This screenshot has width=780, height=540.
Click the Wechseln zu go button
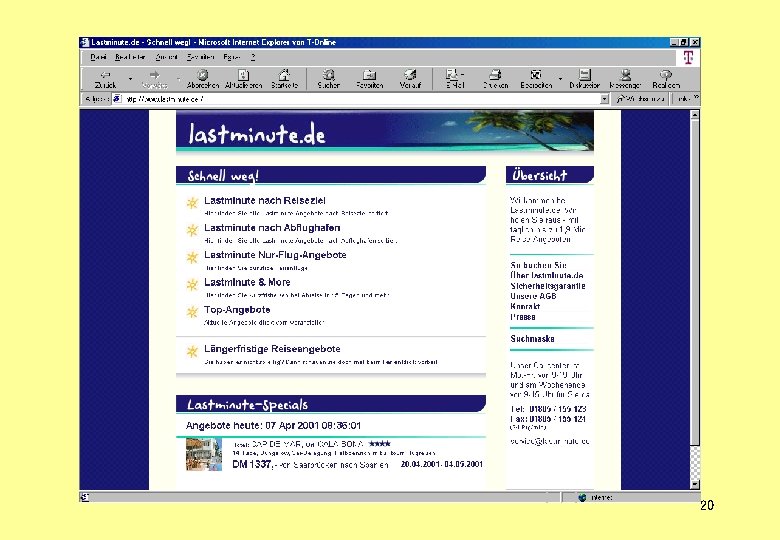641,99
